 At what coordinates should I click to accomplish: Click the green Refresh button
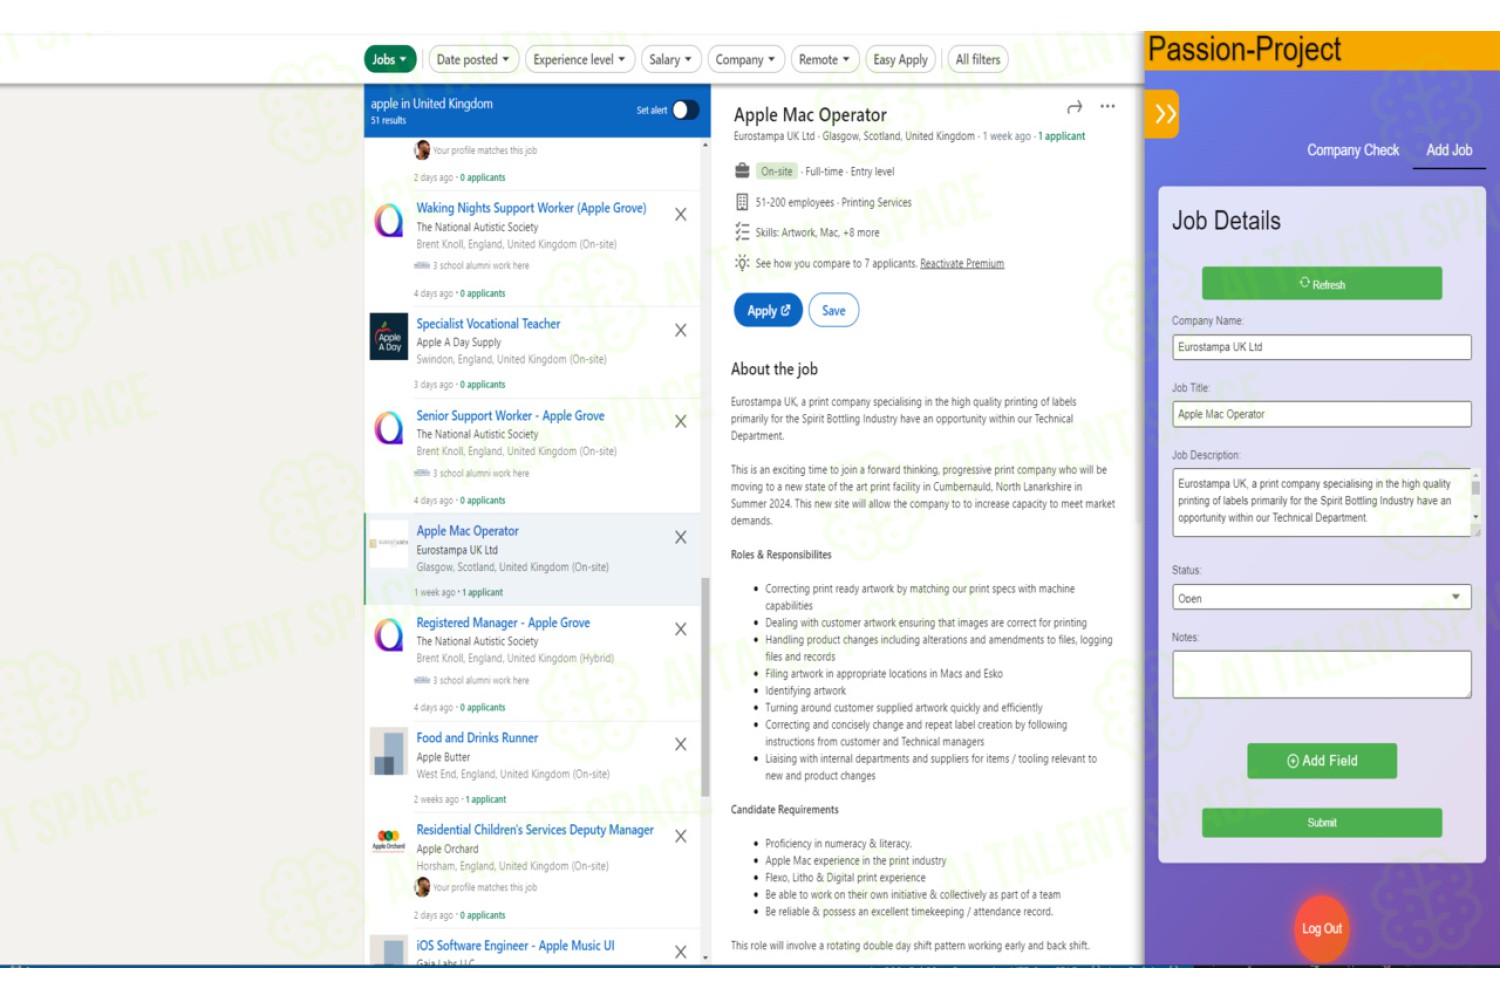point(1321,284)
